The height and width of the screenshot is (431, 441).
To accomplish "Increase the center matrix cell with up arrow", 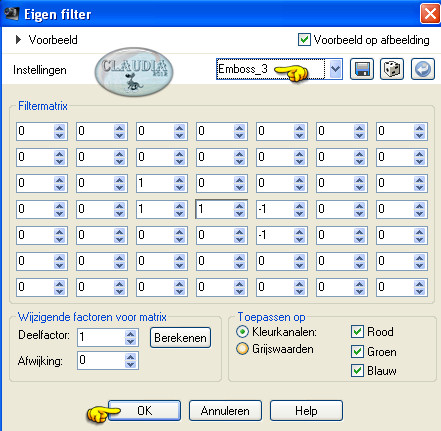I will point(239,206).
